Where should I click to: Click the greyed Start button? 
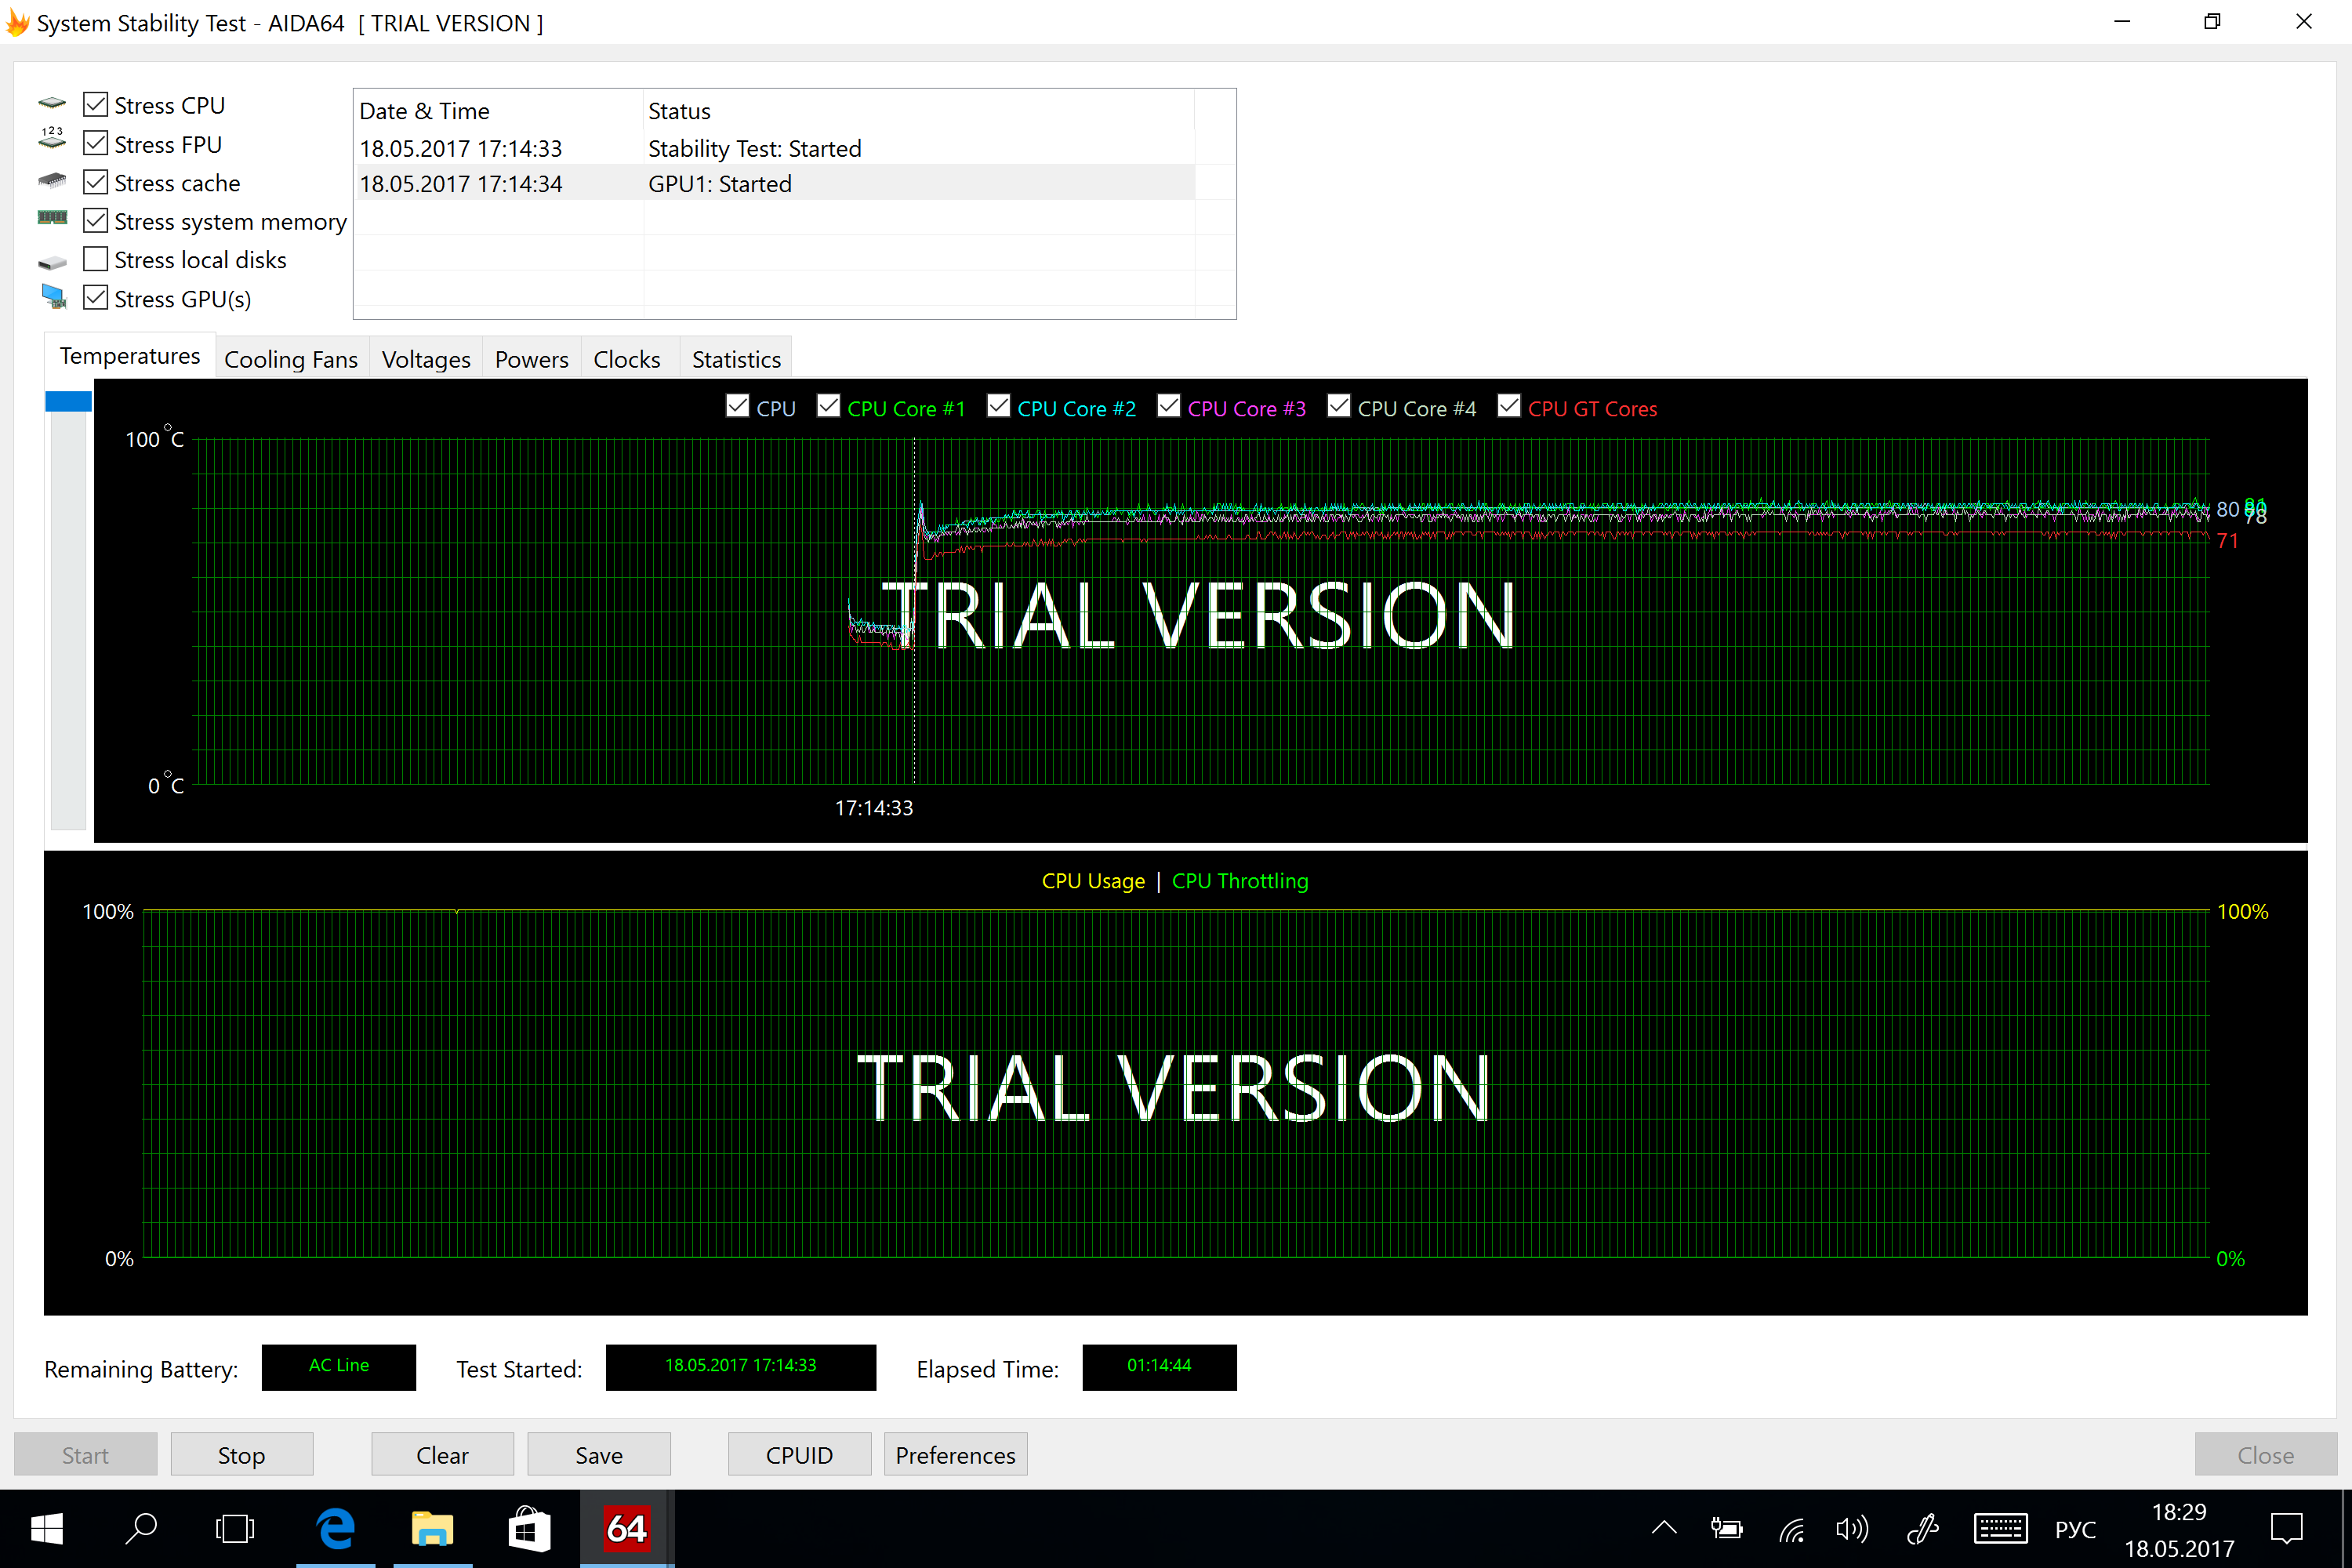pos(86,1455)
